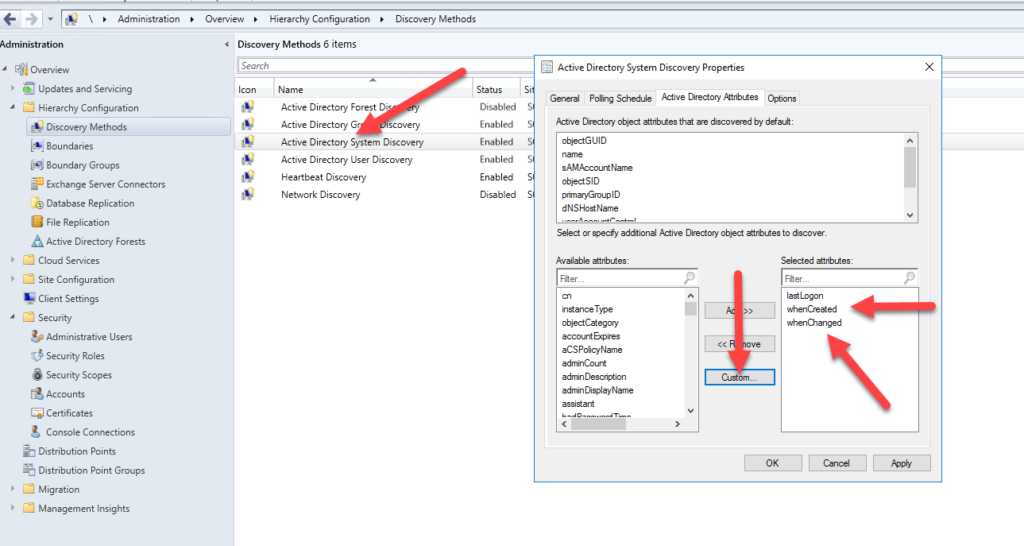
Task: Click the Available attributes filter field
Action: (626, 278)
